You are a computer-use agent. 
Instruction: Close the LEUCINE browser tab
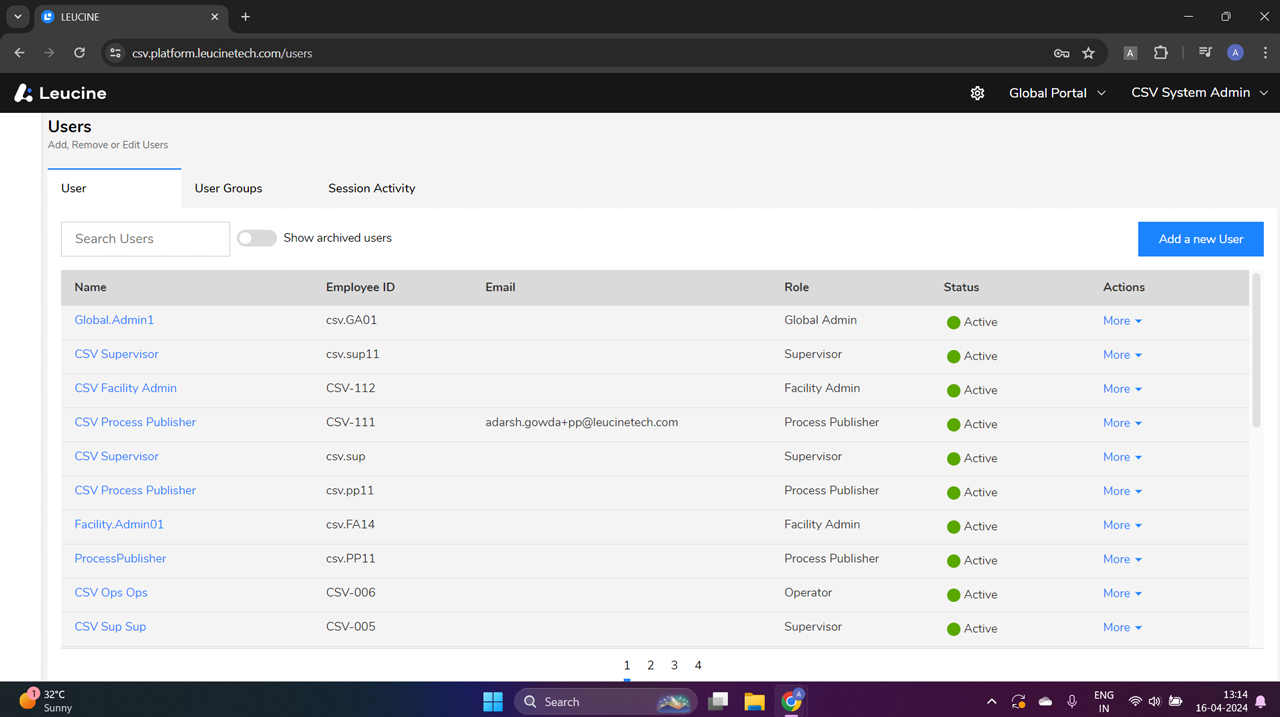point(214,17)
